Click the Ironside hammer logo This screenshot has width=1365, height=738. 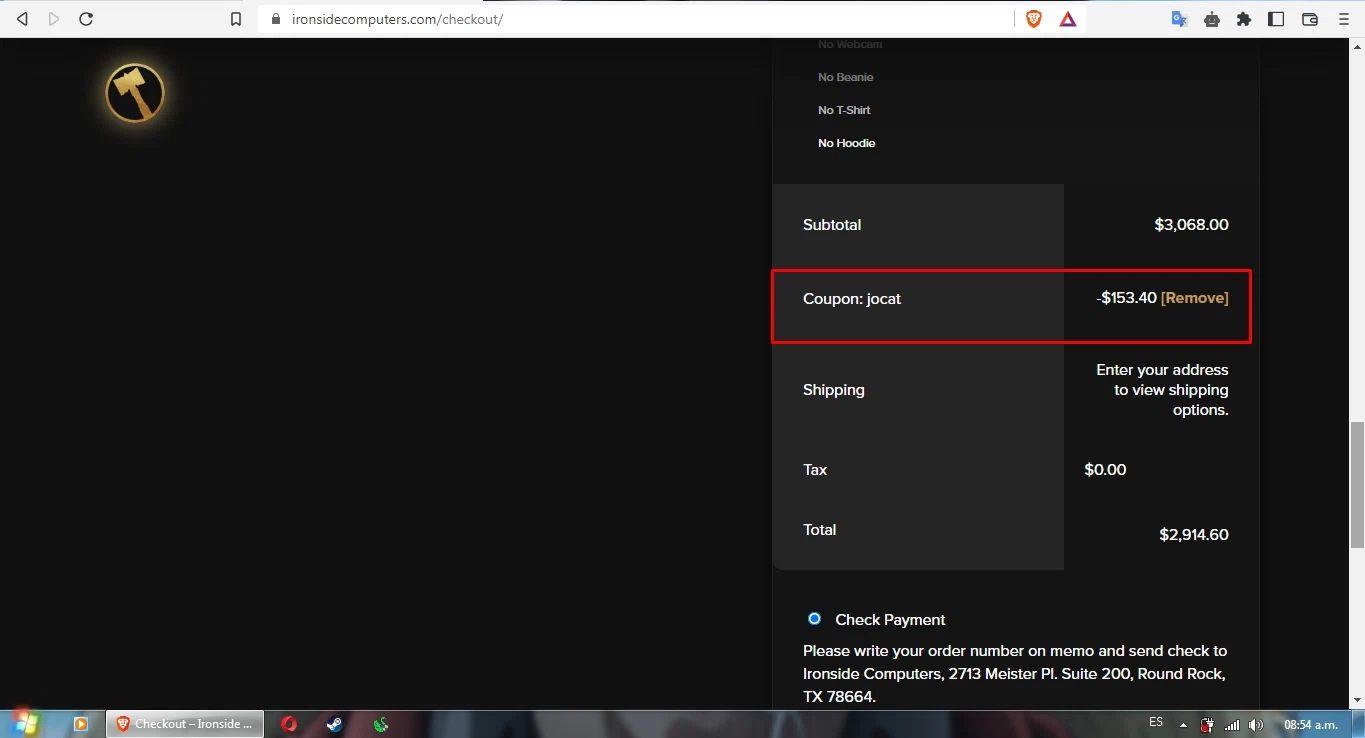coord(135,93)
